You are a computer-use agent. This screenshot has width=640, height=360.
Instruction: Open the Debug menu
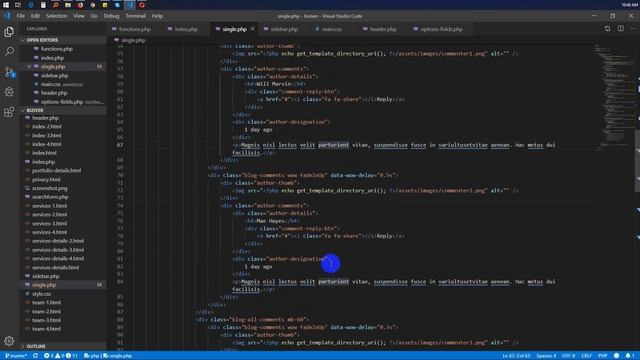pos(111,16)
